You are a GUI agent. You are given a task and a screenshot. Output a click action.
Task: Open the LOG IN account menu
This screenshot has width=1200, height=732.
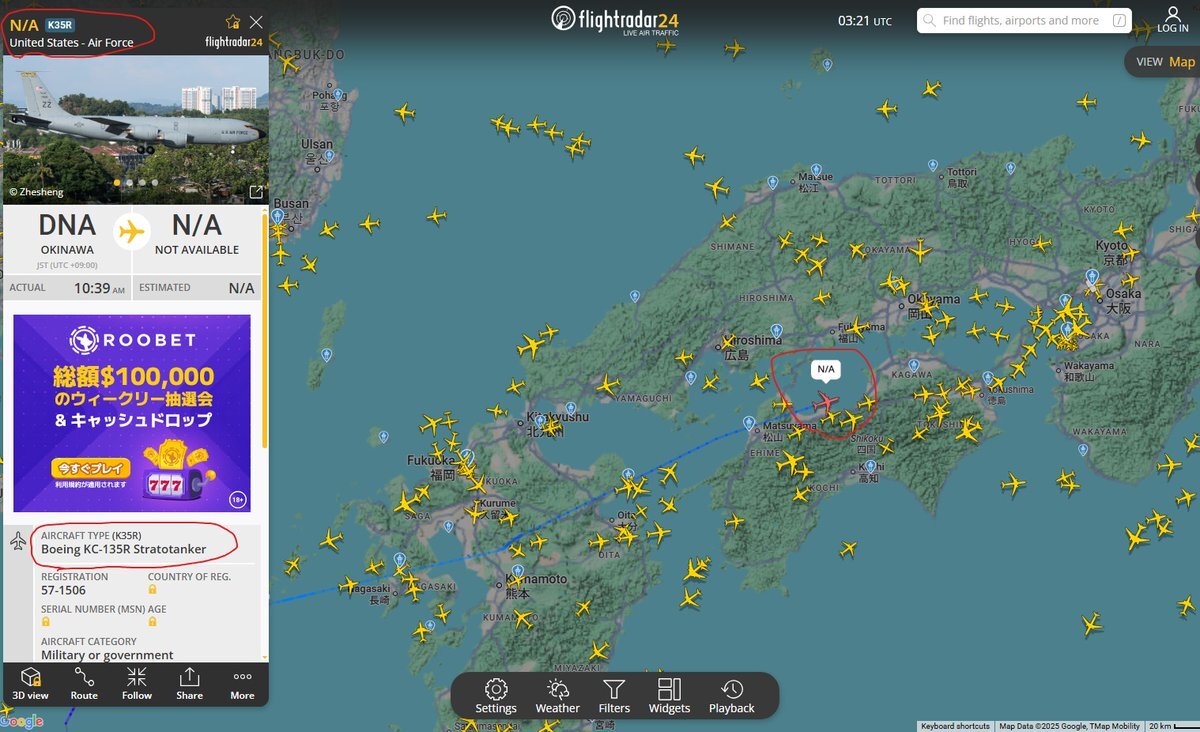[x=1173, y=20]
